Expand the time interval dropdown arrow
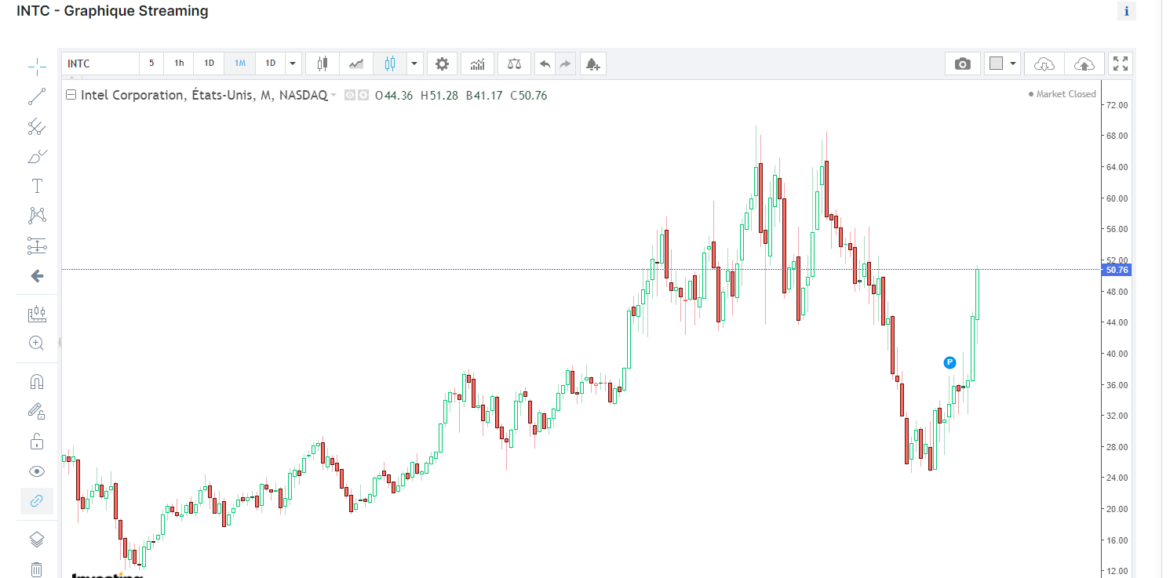The image size is (1170, 578). 292,64
